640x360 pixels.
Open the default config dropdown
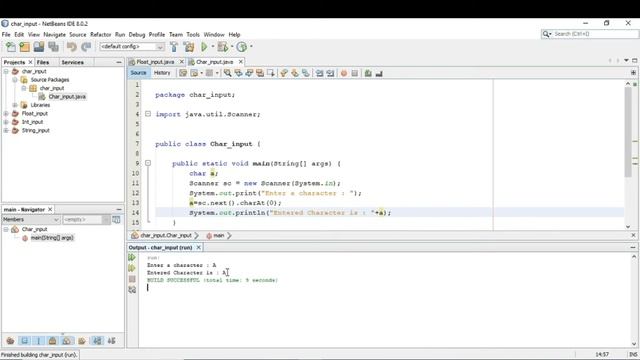coord(132,47)
